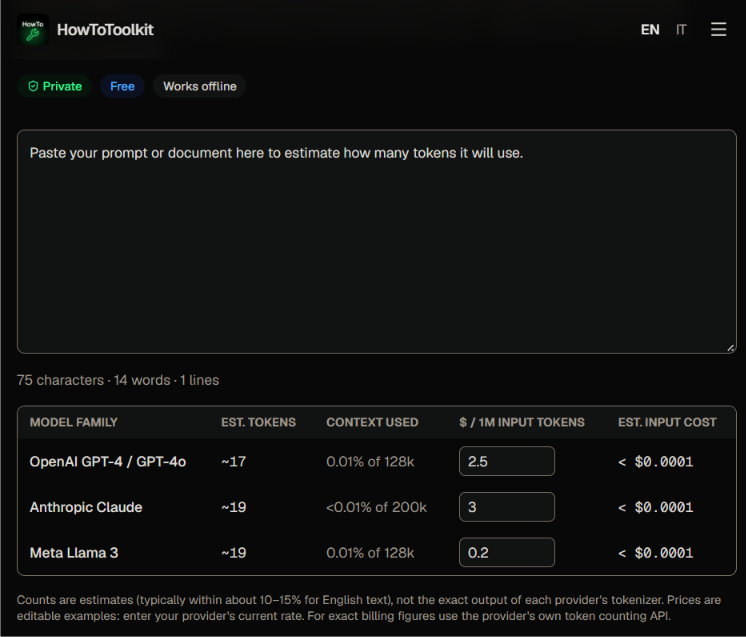Edit the OpenAI GPT-4 price field 2.5
The height and width of the screenshot is (637, 746).
coord(507,461)
